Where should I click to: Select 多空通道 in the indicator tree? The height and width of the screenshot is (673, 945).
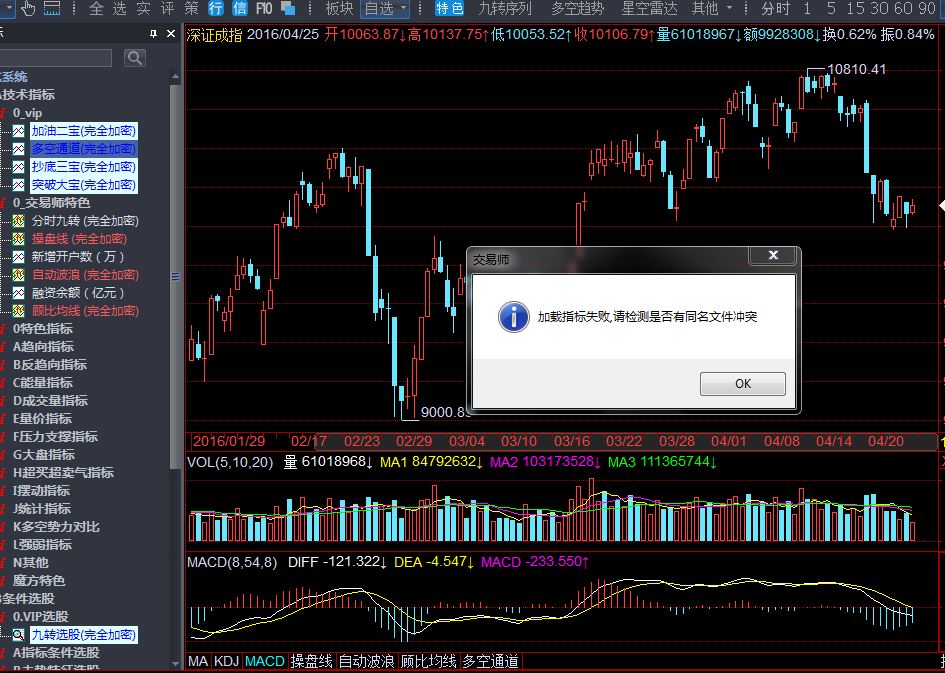click(x=82, y=149)
